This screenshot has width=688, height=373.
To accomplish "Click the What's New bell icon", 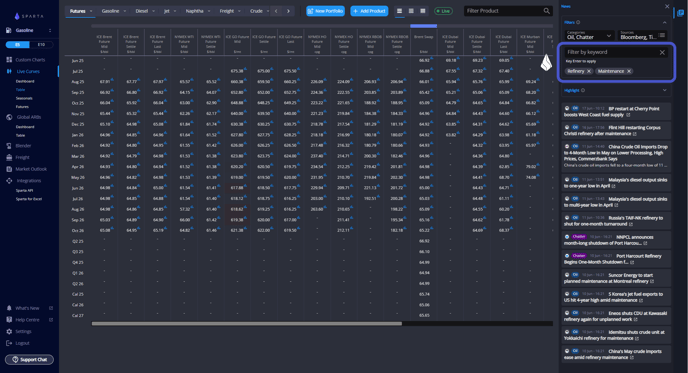I will click(9, 308).
